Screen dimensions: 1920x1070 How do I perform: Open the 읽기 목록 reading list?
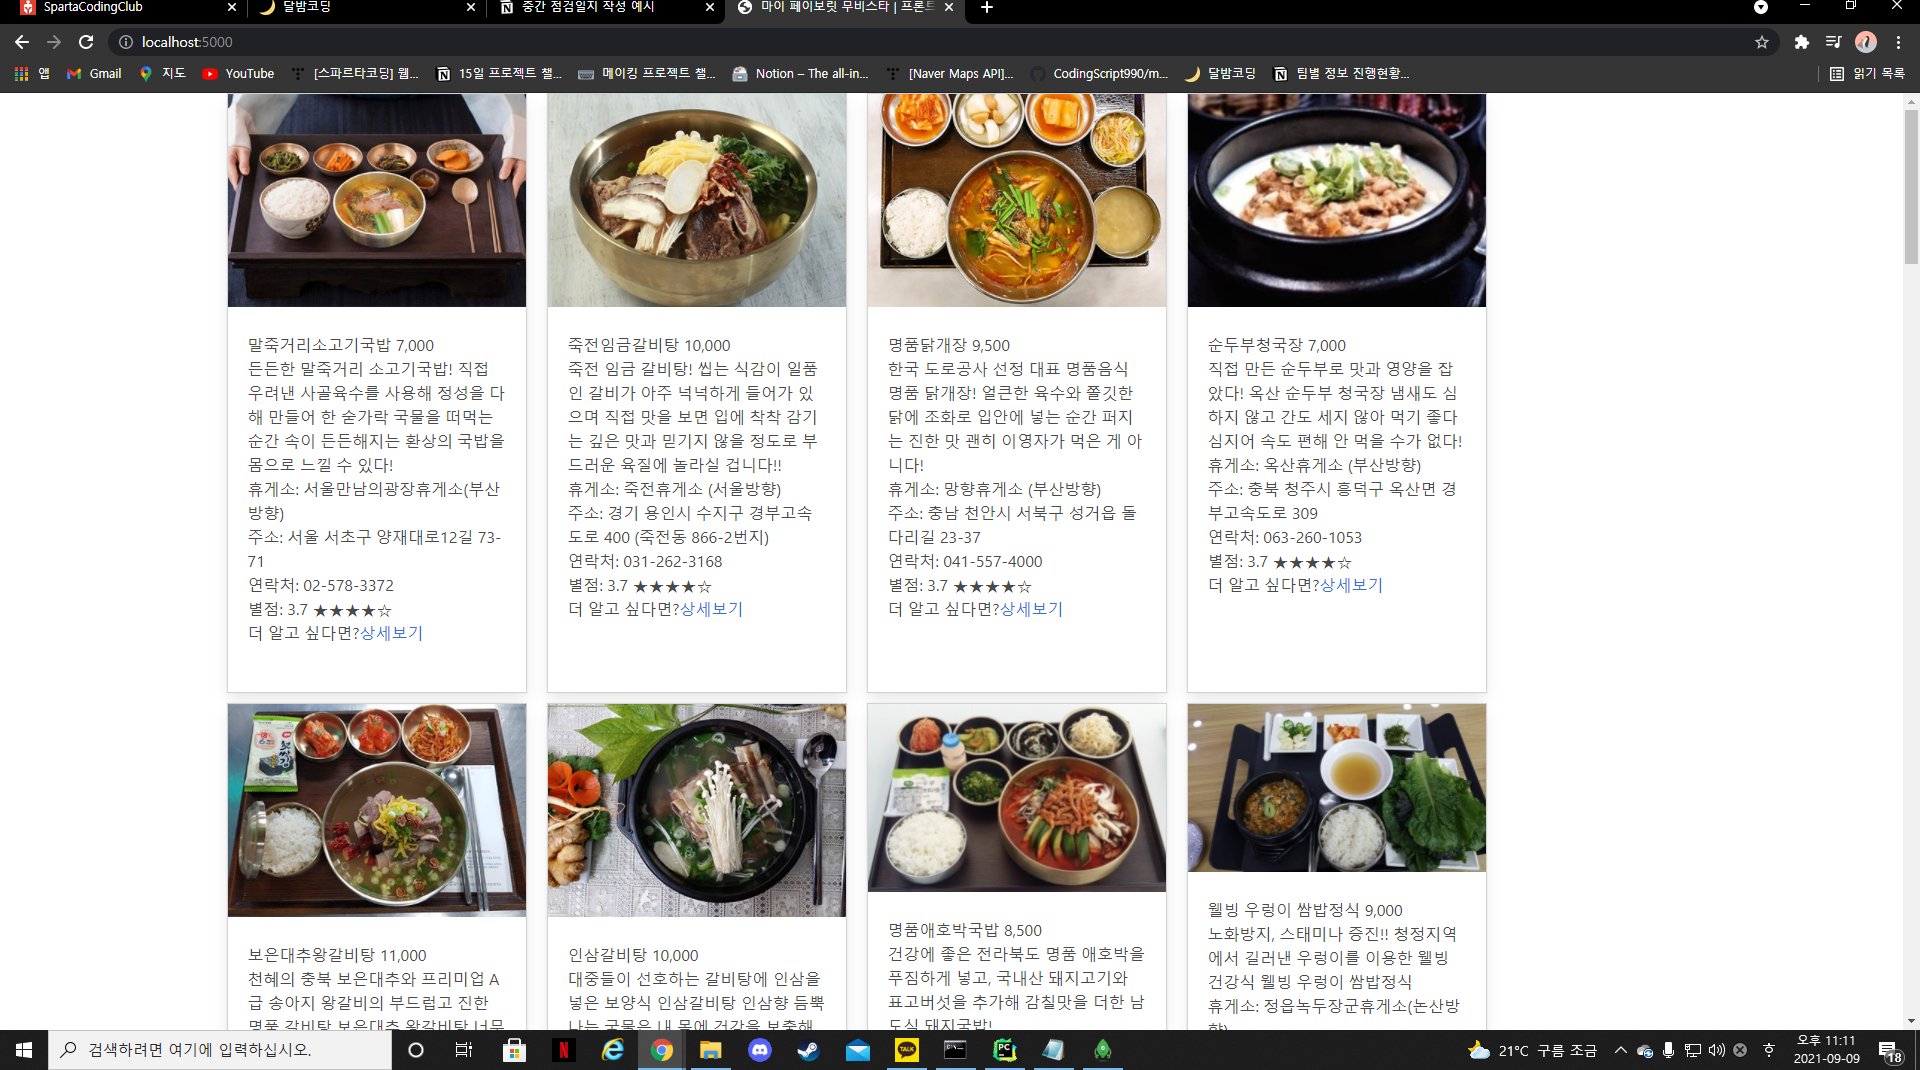click(x=1867, y=73)
